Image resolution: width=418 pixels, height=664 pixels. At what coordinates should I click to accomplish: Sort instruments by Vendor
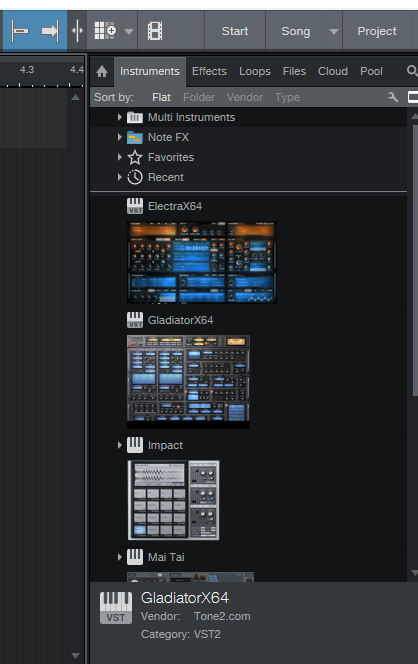245,97
